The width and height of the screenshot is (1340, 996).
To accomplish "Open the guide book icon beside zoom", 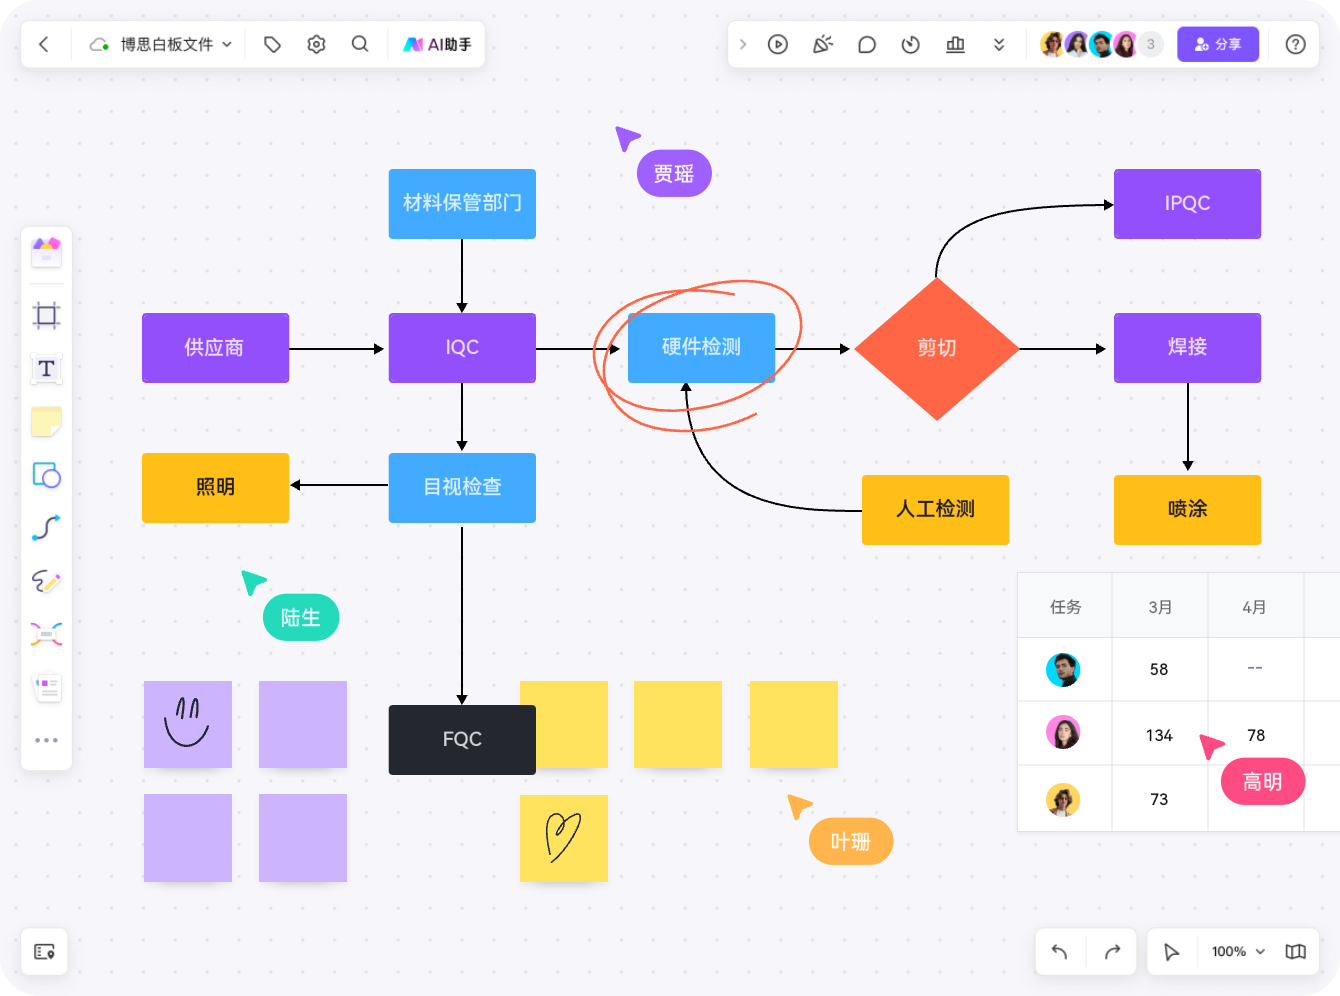I will pyautogui.click(x=1295, y=951).
